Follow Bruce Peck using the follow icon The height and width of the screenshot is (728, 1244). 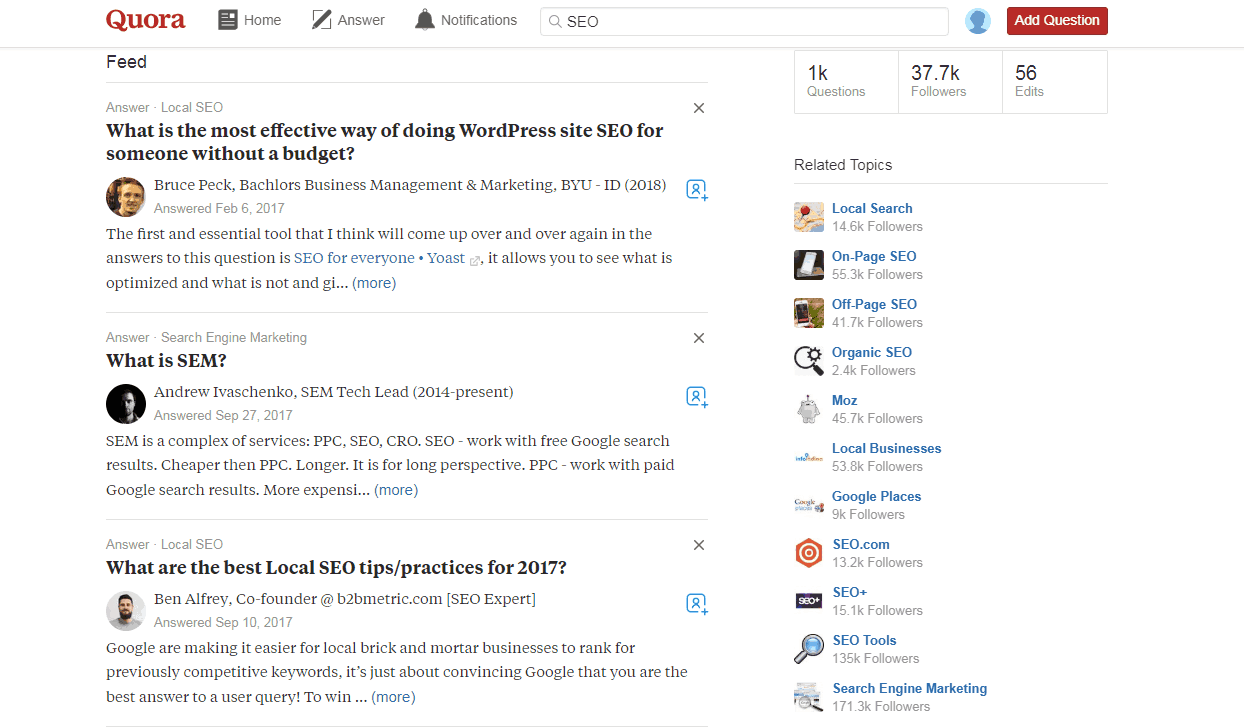coord(697,190)
